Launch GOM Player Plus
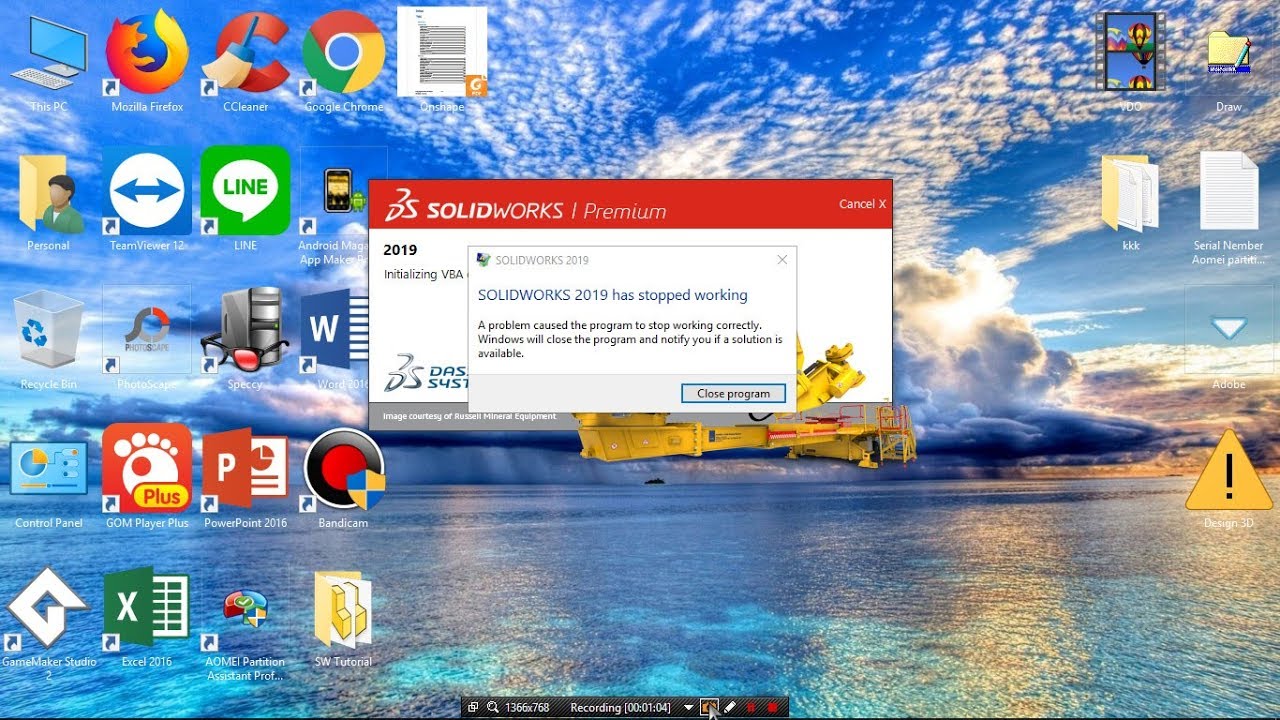1280x720 pixels. [147, 477]
